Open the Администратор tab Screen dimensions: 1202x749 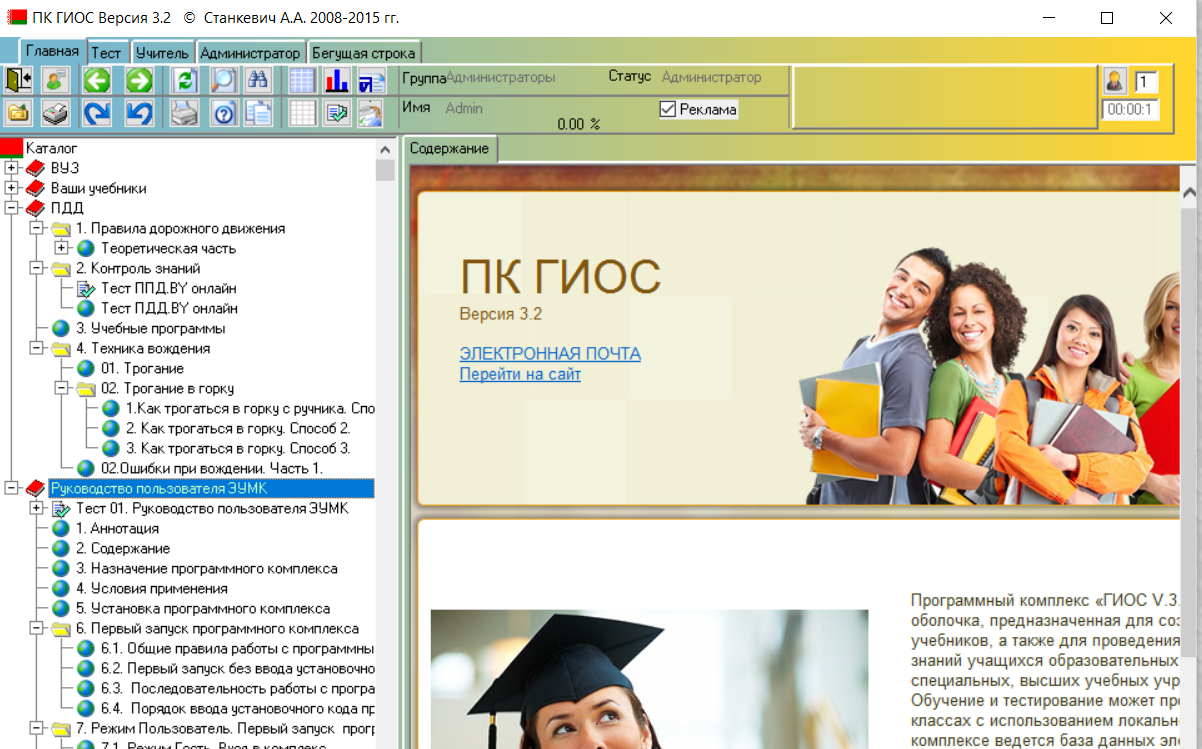coord(250,53)
